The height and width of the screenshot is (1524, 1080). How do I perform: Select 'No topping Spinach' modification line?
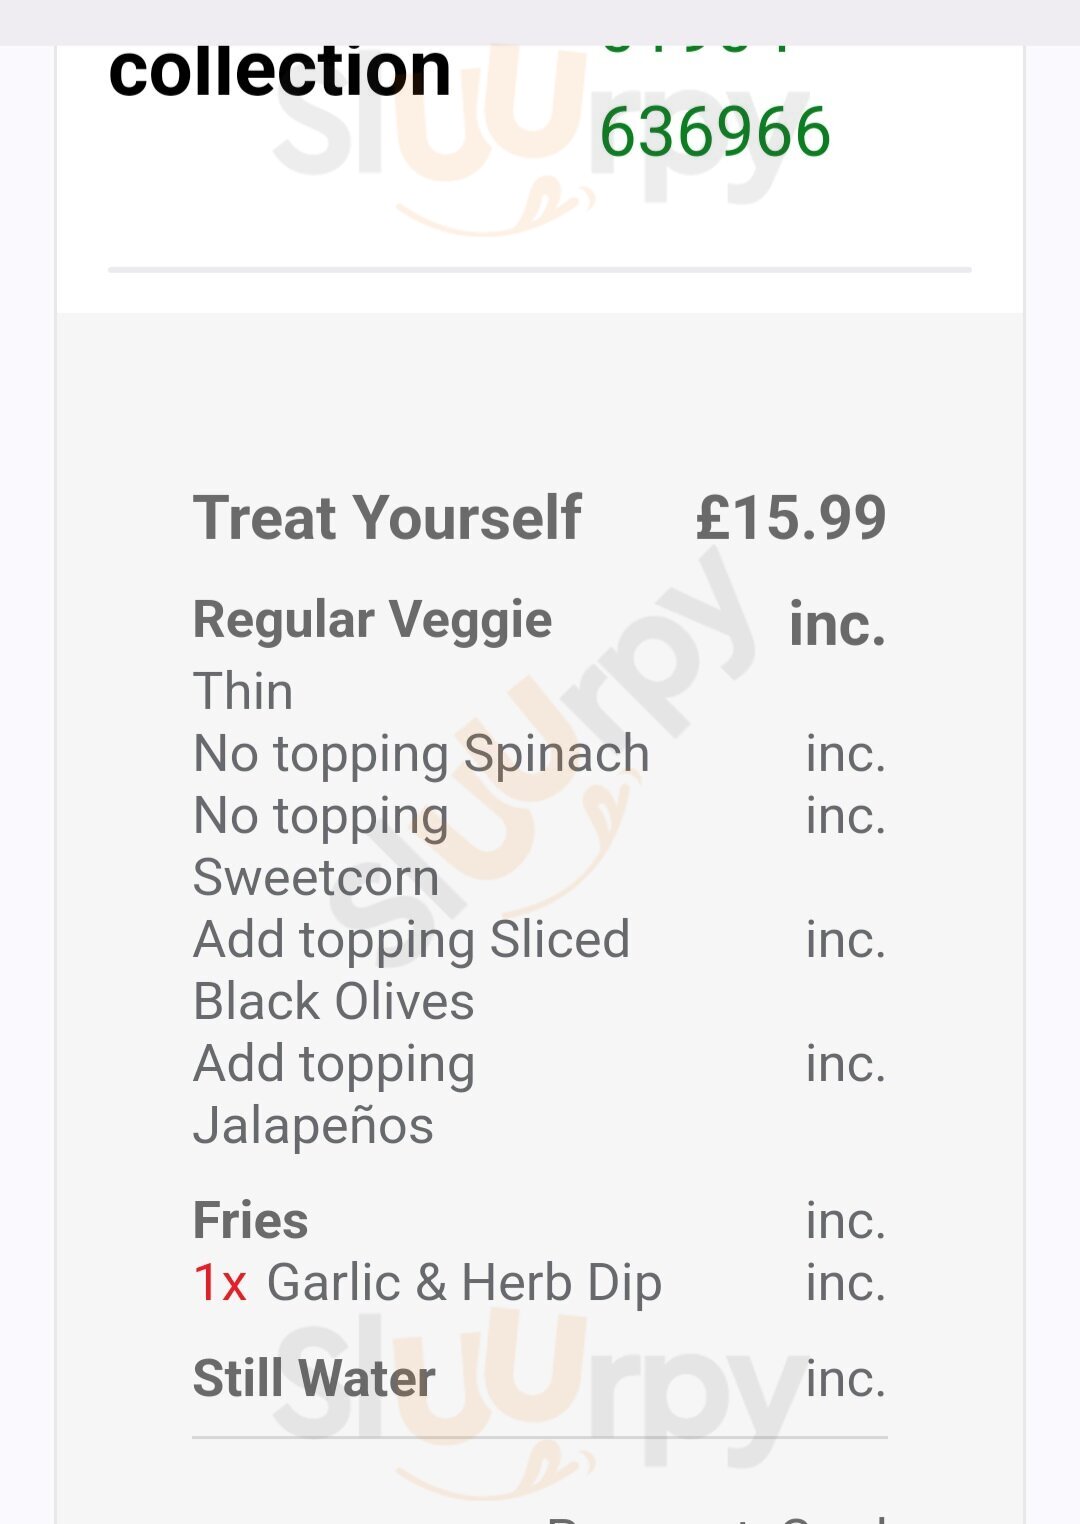421,753
